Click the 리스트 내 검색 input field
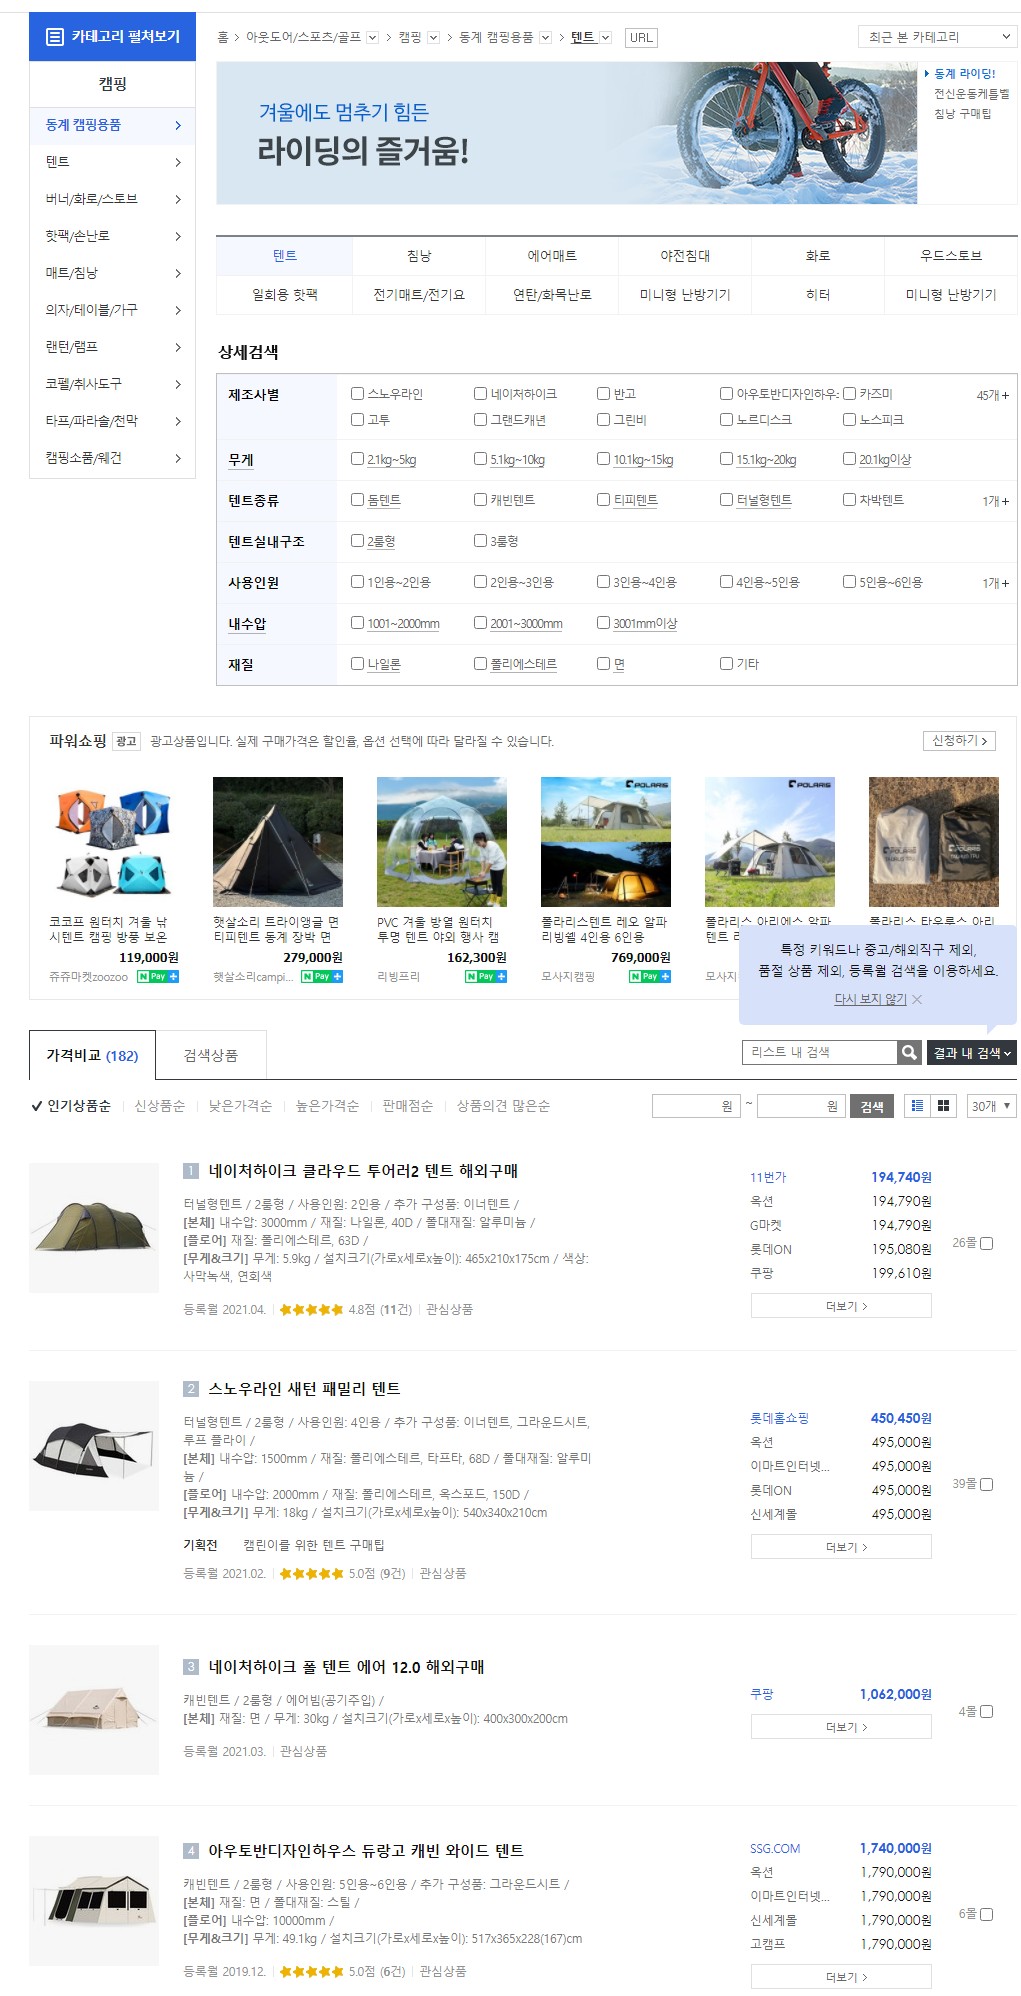Screen dimensions: 1021x1996 [x=819, y=1052]
